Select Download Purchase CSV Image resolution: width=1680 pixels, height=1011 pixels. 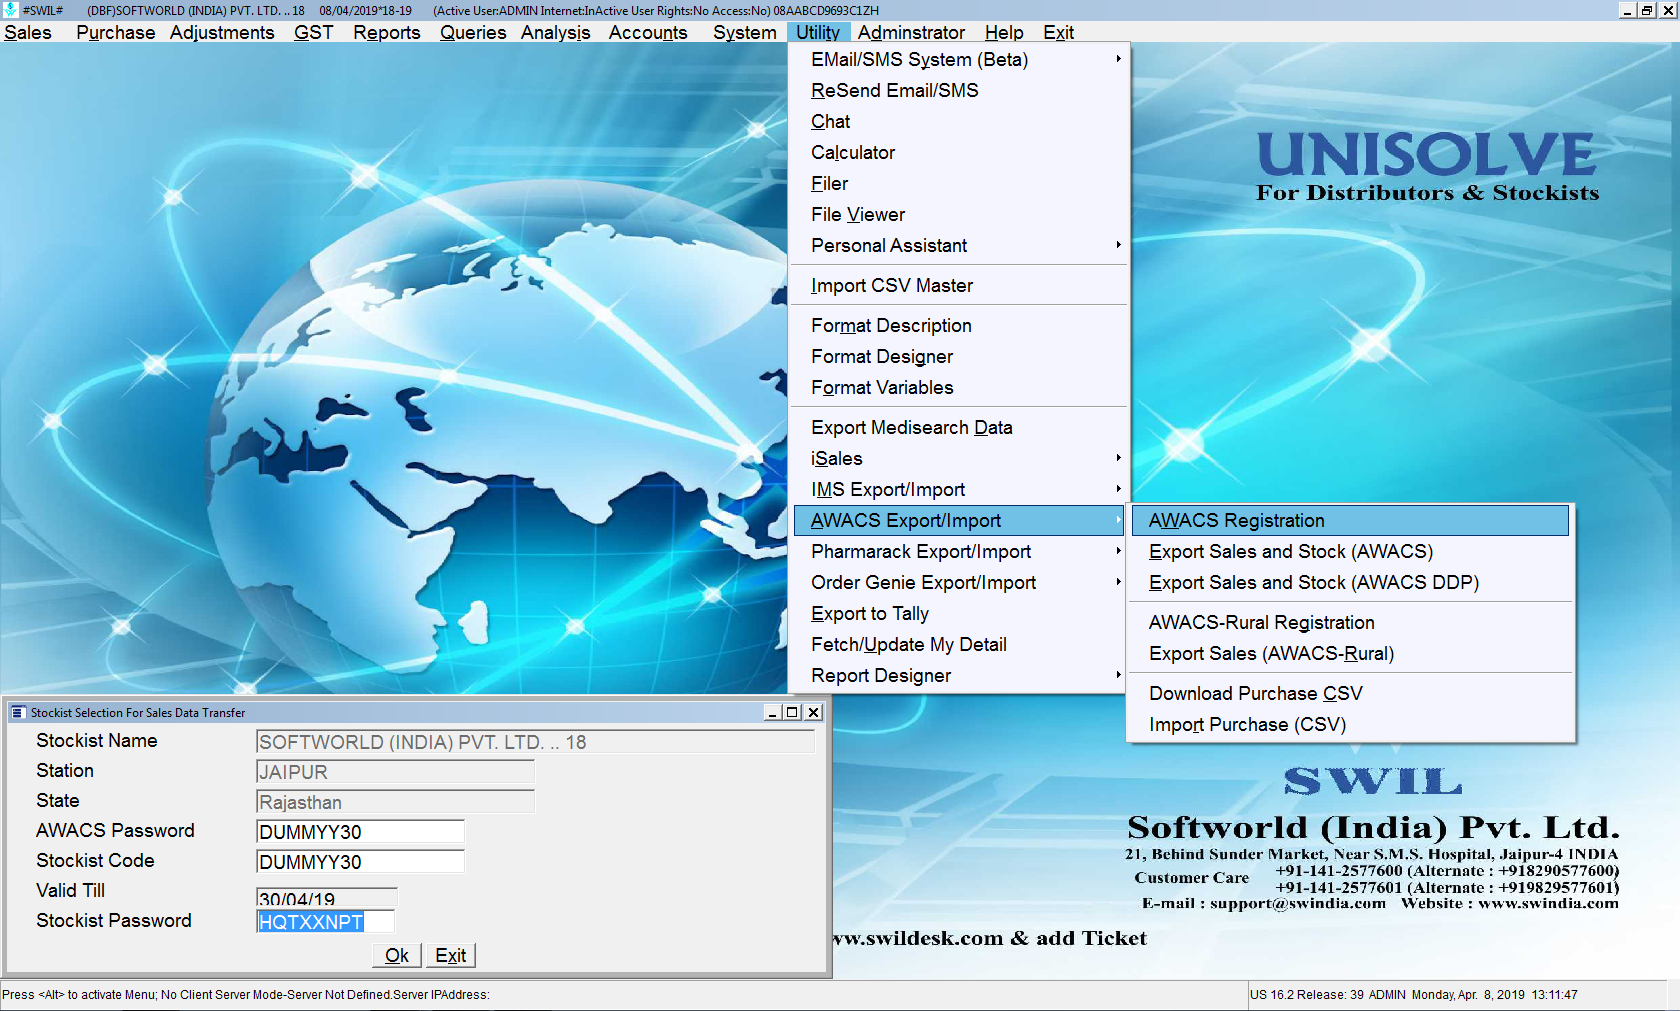pyautogui.click(x=1350, y=693)
